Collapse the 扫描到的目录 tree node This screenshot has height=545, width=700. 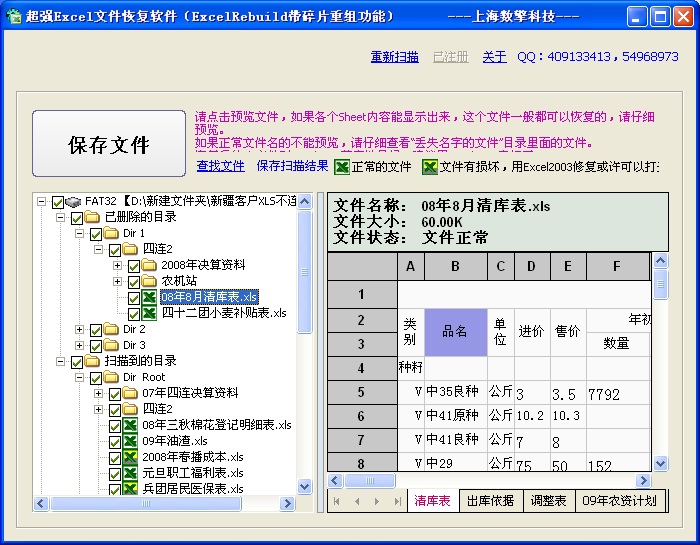(61, 361)
